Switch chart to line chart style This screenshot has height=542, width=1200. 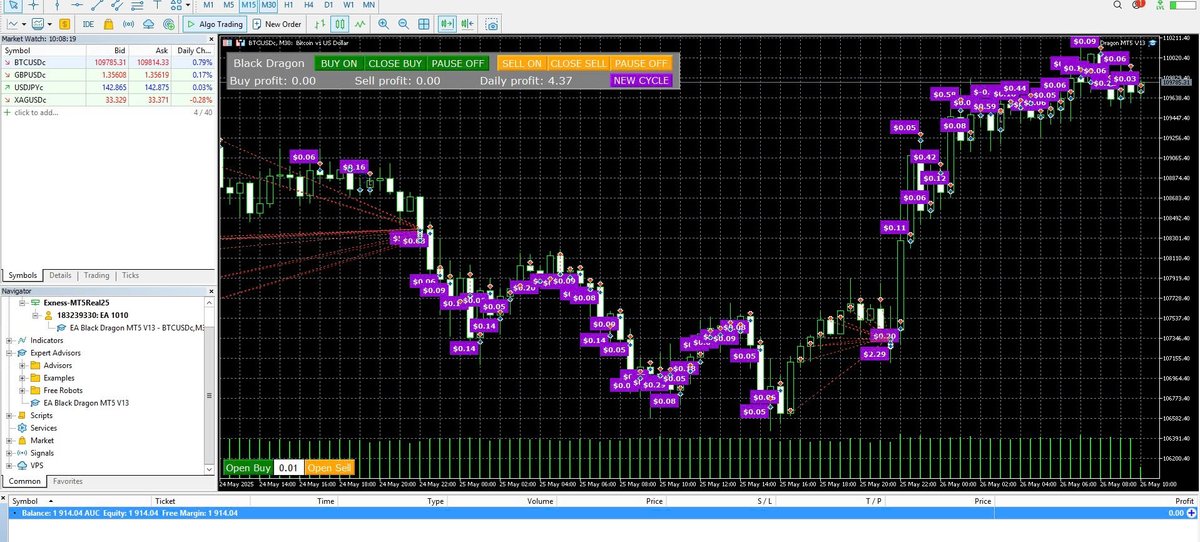pos(360,23)
